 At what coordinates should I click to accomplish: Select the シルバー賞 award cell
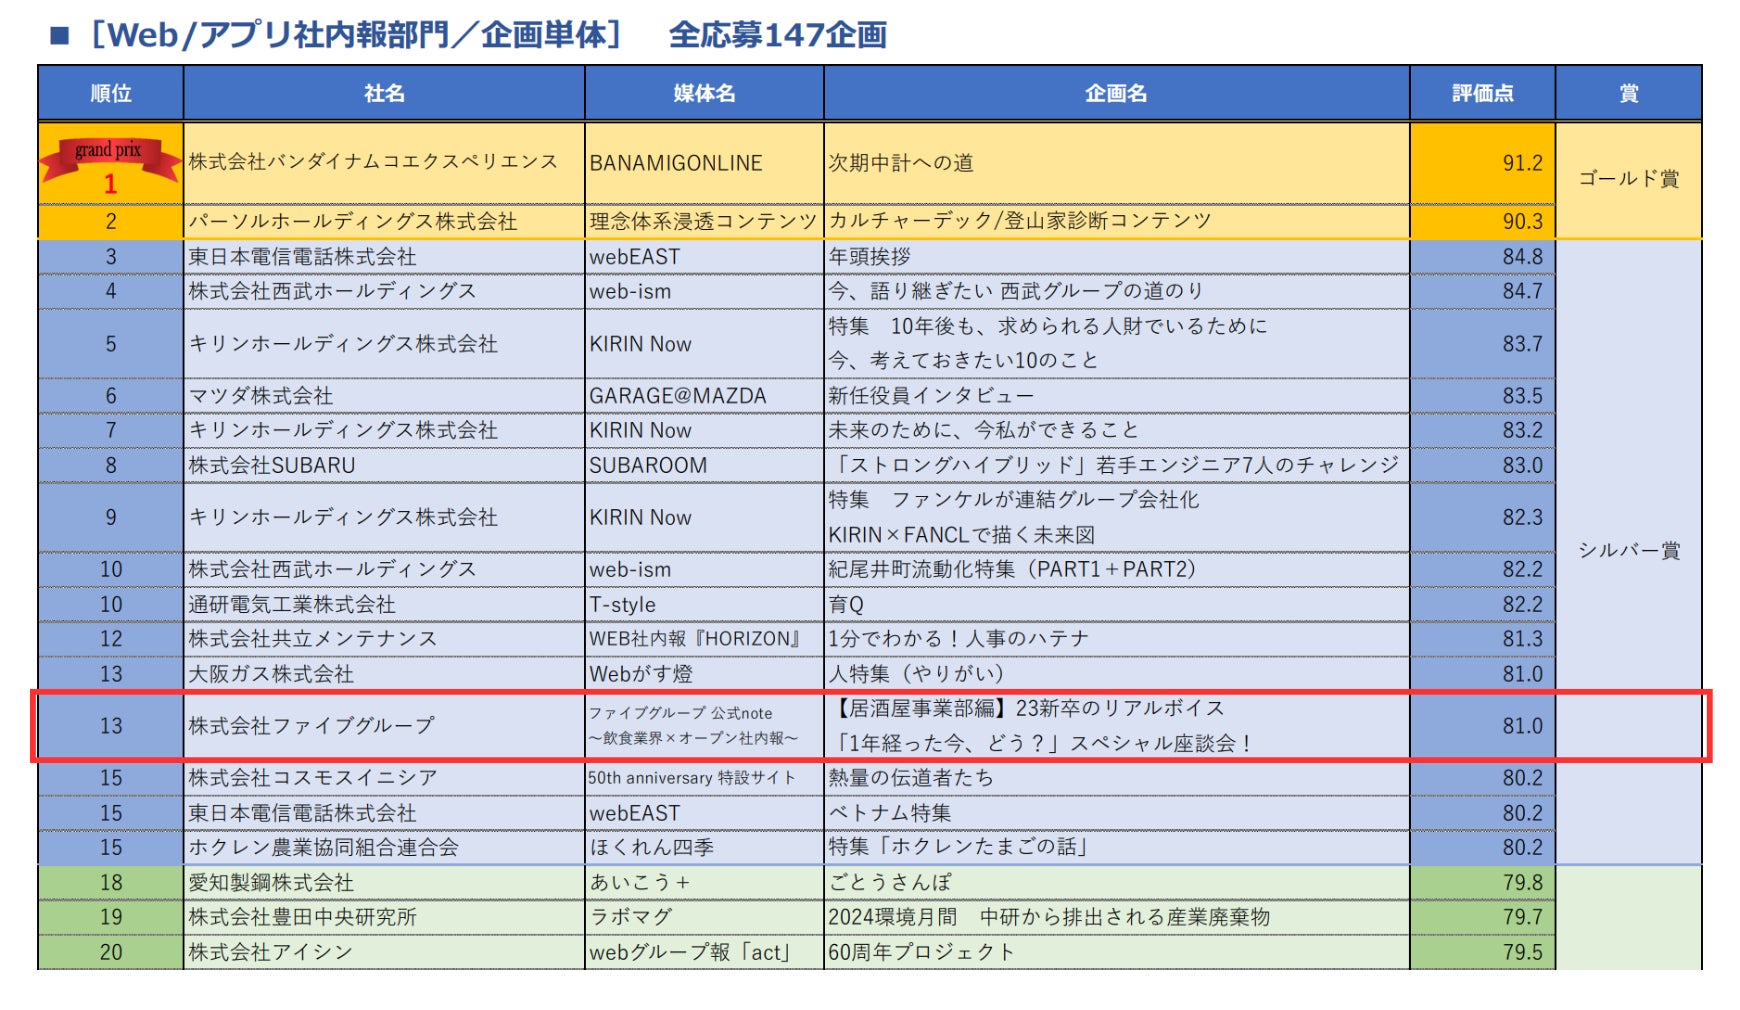click(1629, 551)
